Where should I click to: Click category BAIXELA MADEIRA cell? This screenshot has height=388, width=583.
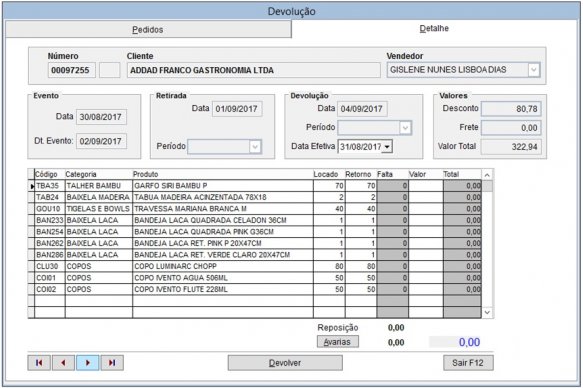pos(99,197)
